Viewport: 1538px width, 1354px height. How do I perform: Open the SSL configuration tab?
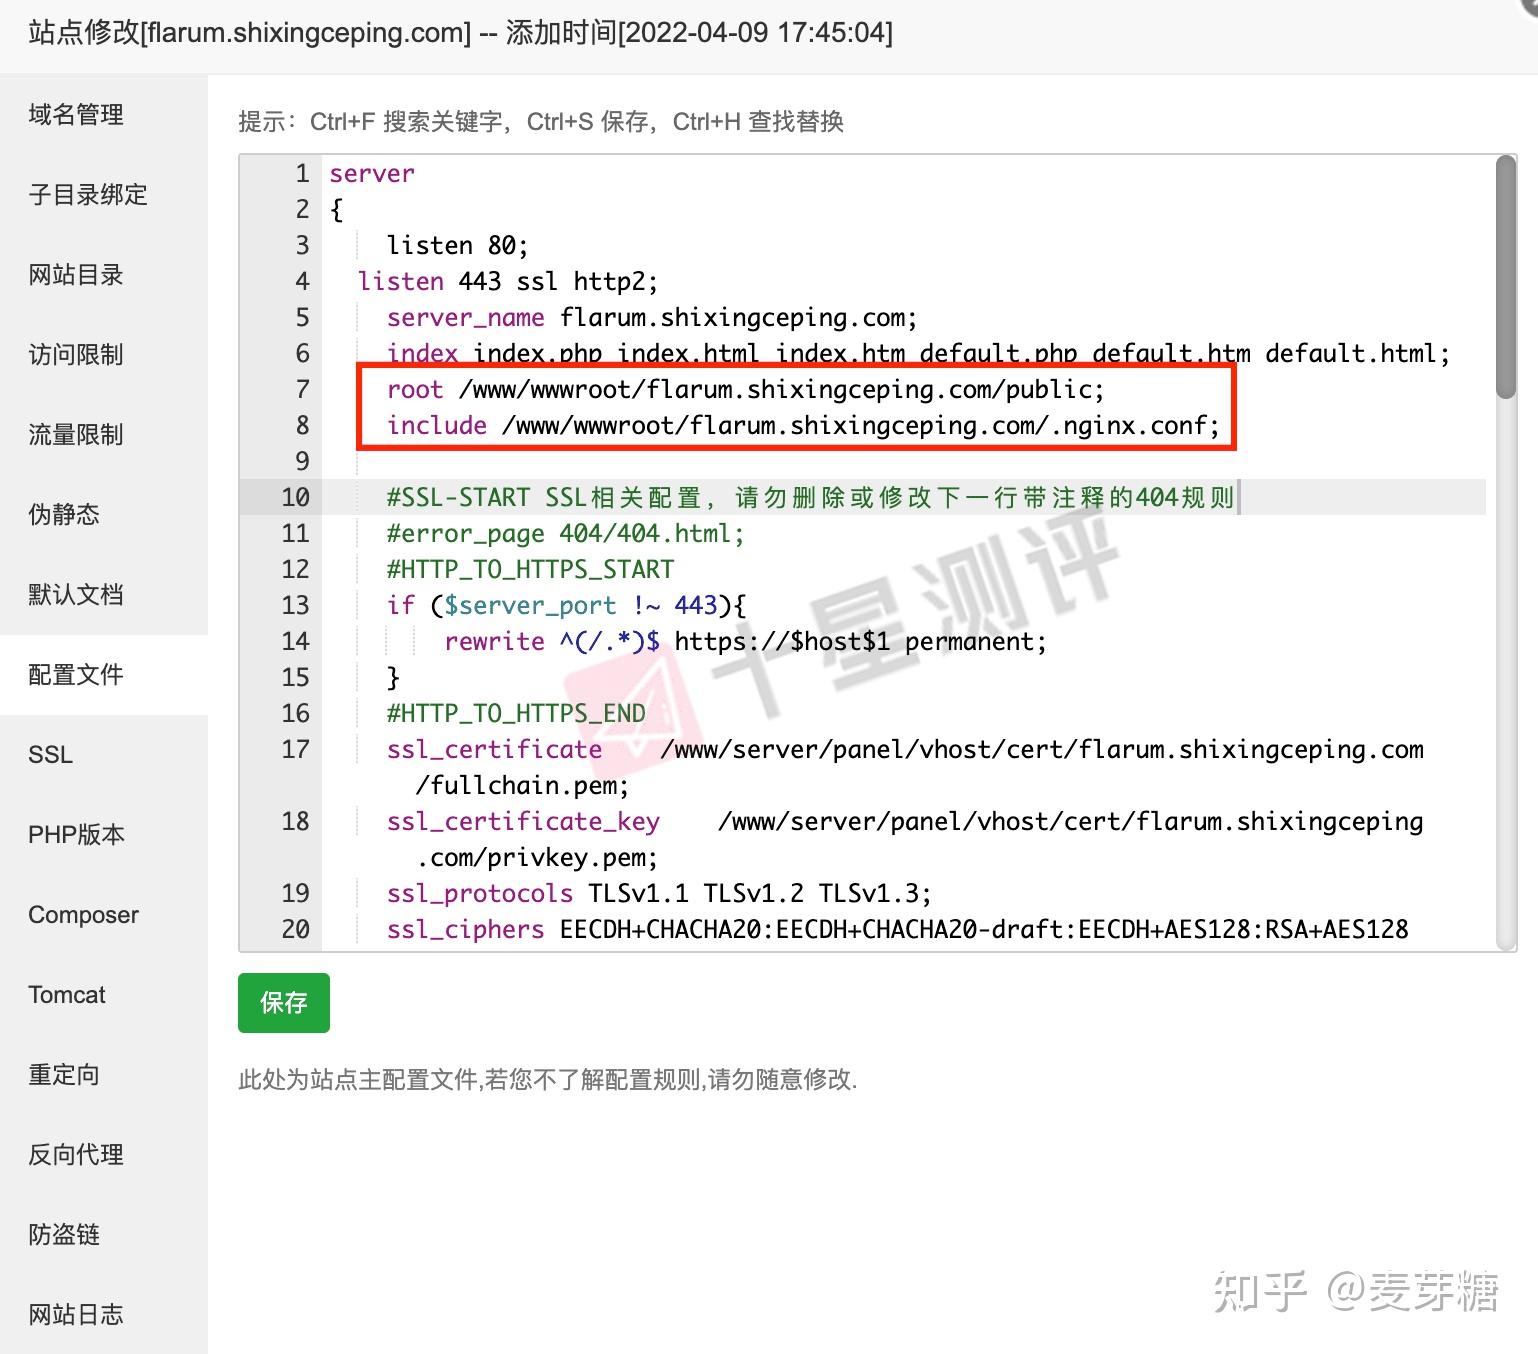coord(50,754)
